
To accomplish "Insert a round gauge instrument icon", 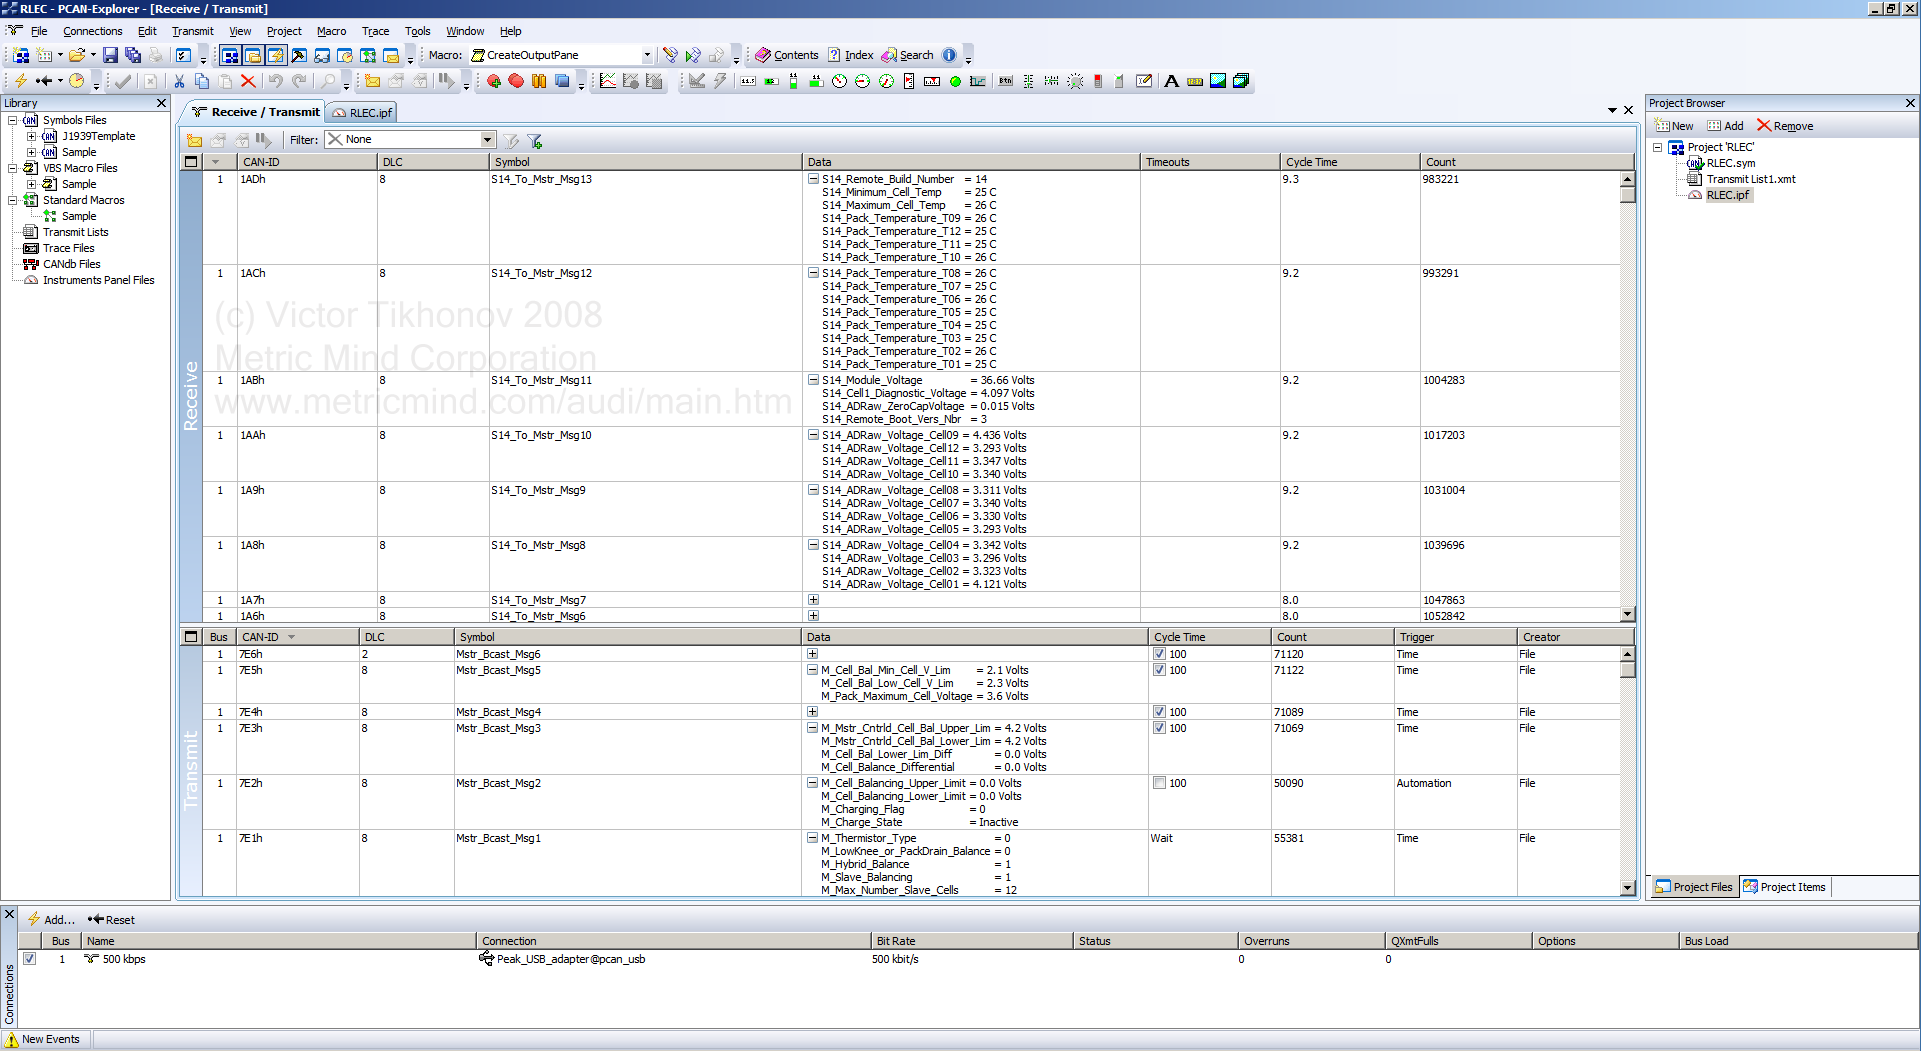I will point(839,81).
